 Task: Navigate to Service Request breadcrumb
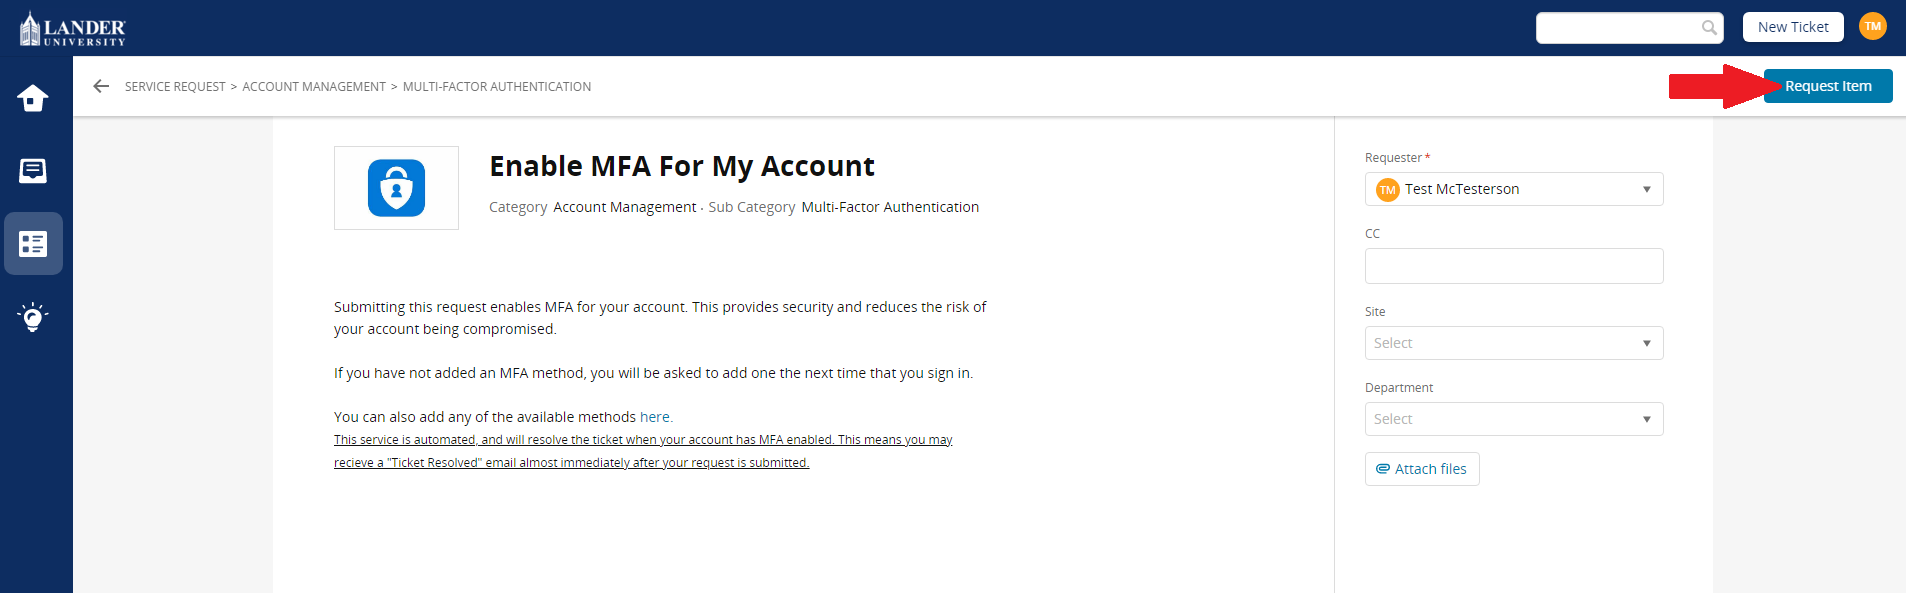click(x=175, y=87)
